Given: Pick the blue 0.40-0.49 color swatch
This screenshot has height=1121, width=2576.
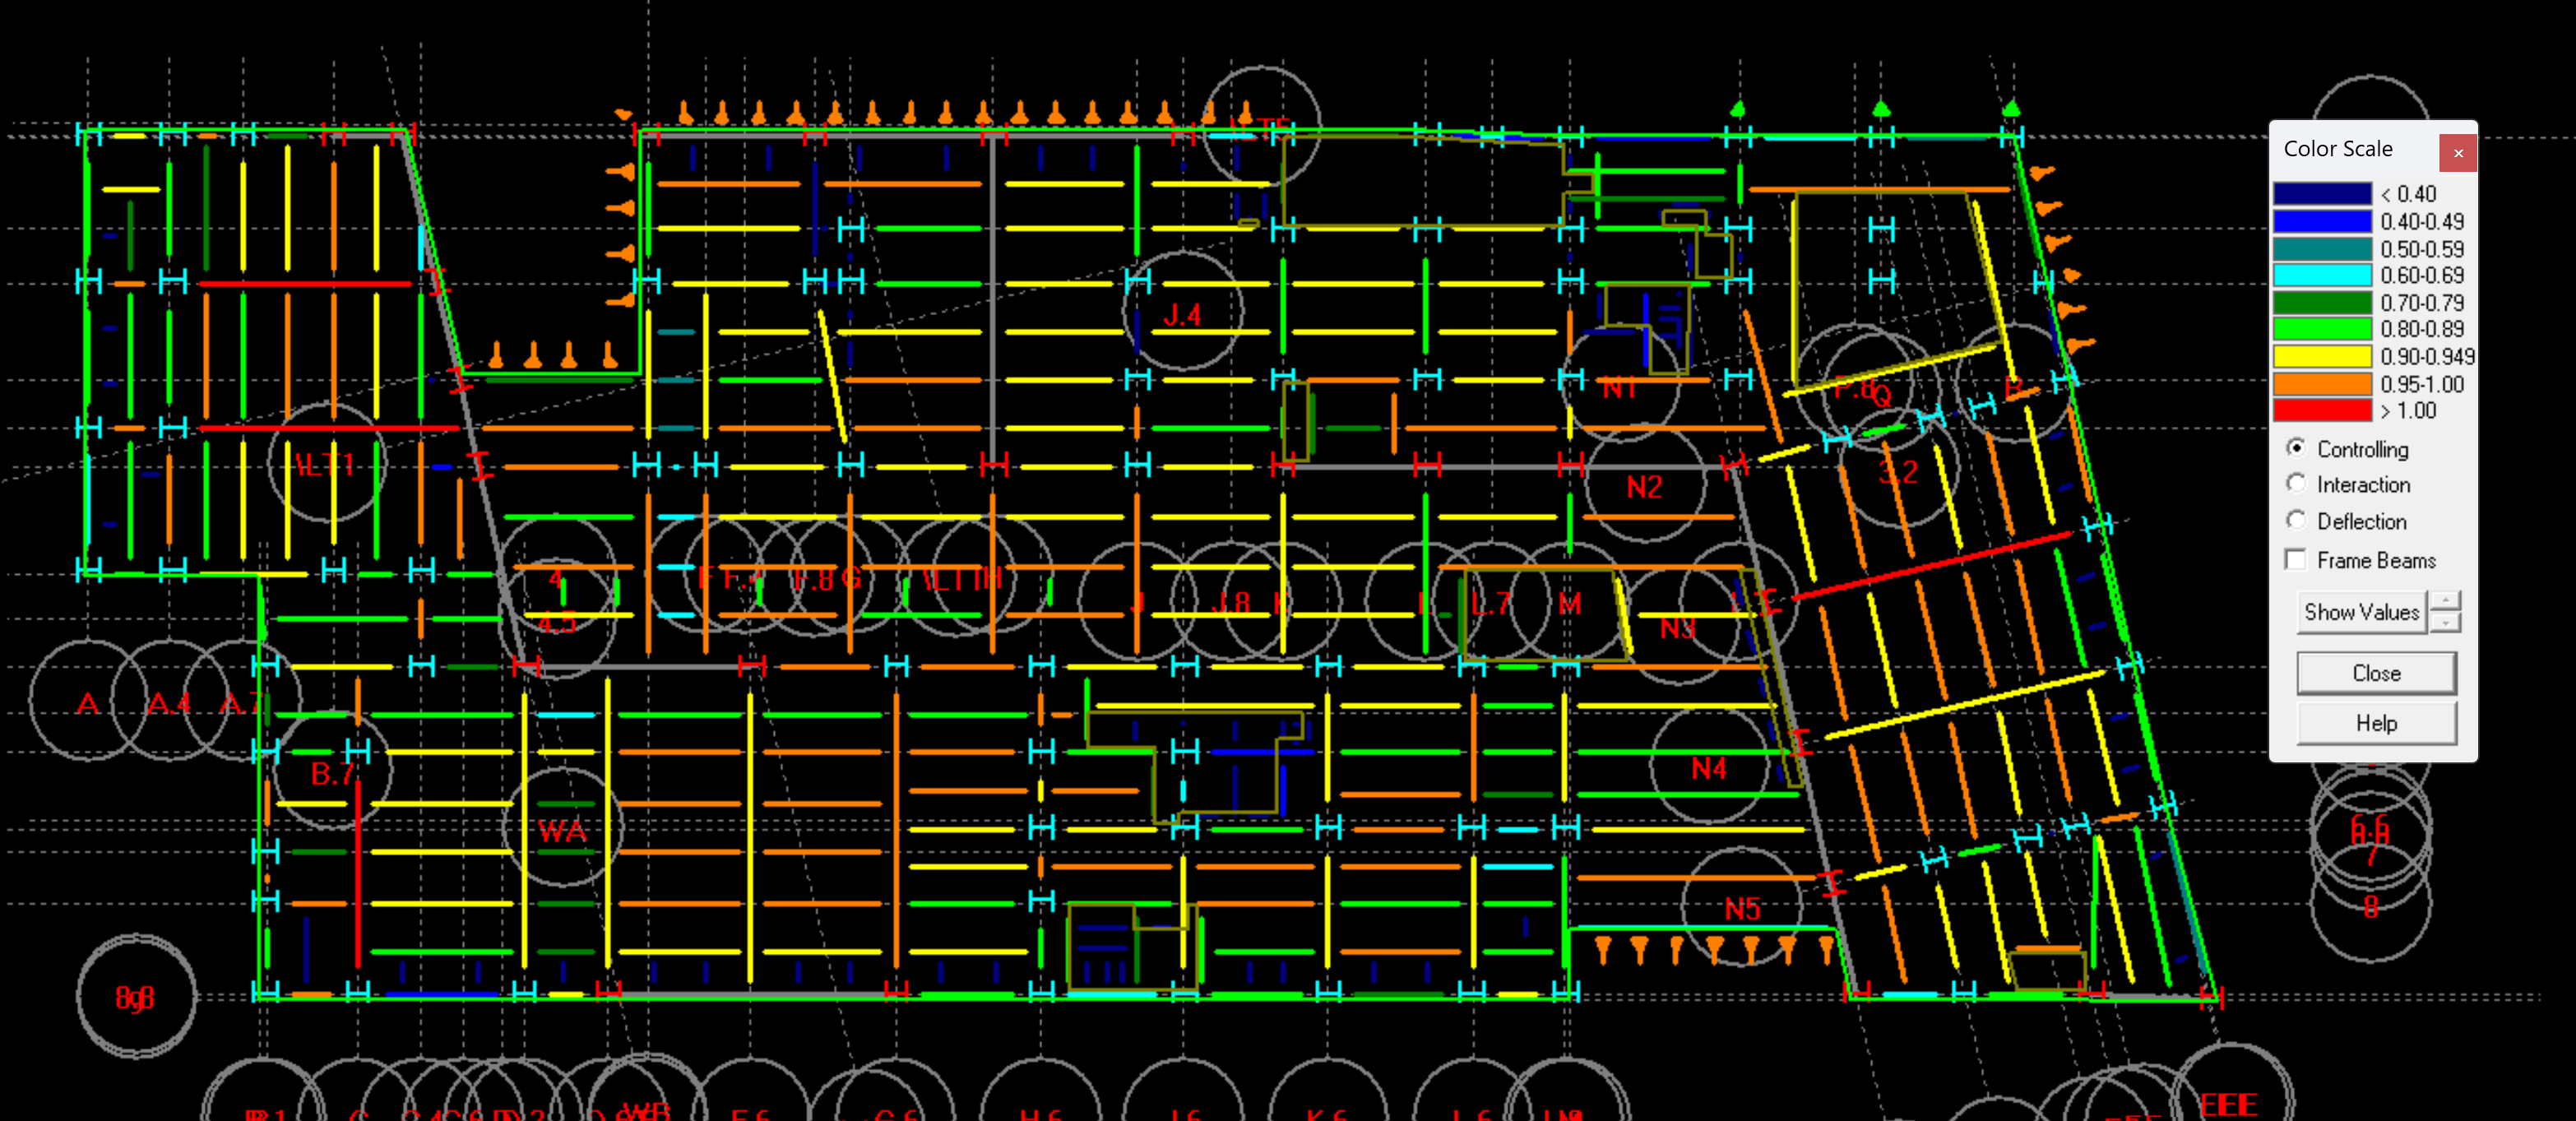Looking at the screenshot, I should pos(2322,221).
